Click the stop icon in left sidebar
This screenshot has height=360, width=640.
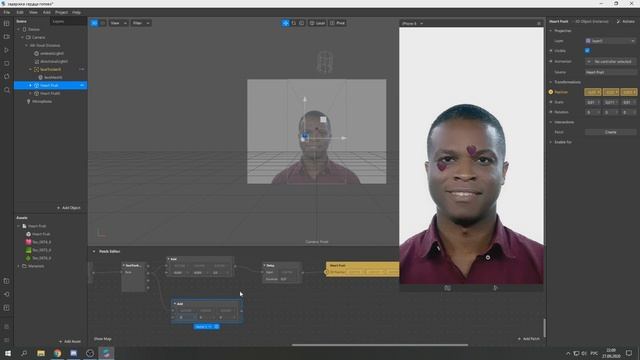[7, 63]
